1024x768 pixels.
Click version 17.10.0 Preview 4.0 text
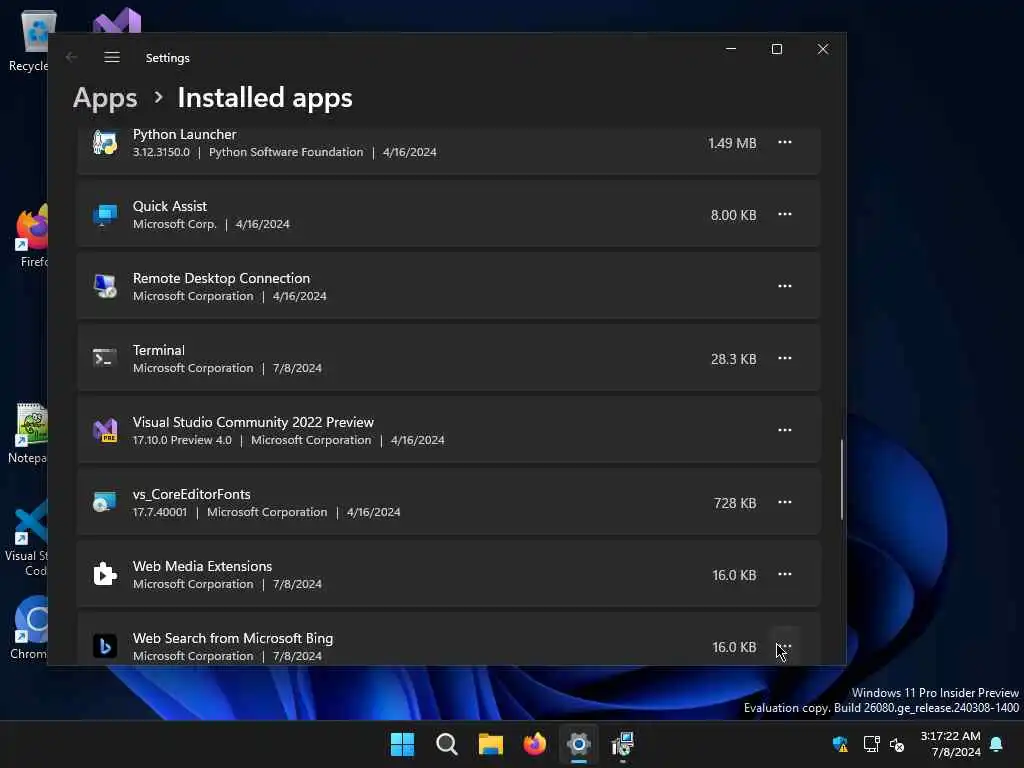click(x=182, y=440)
